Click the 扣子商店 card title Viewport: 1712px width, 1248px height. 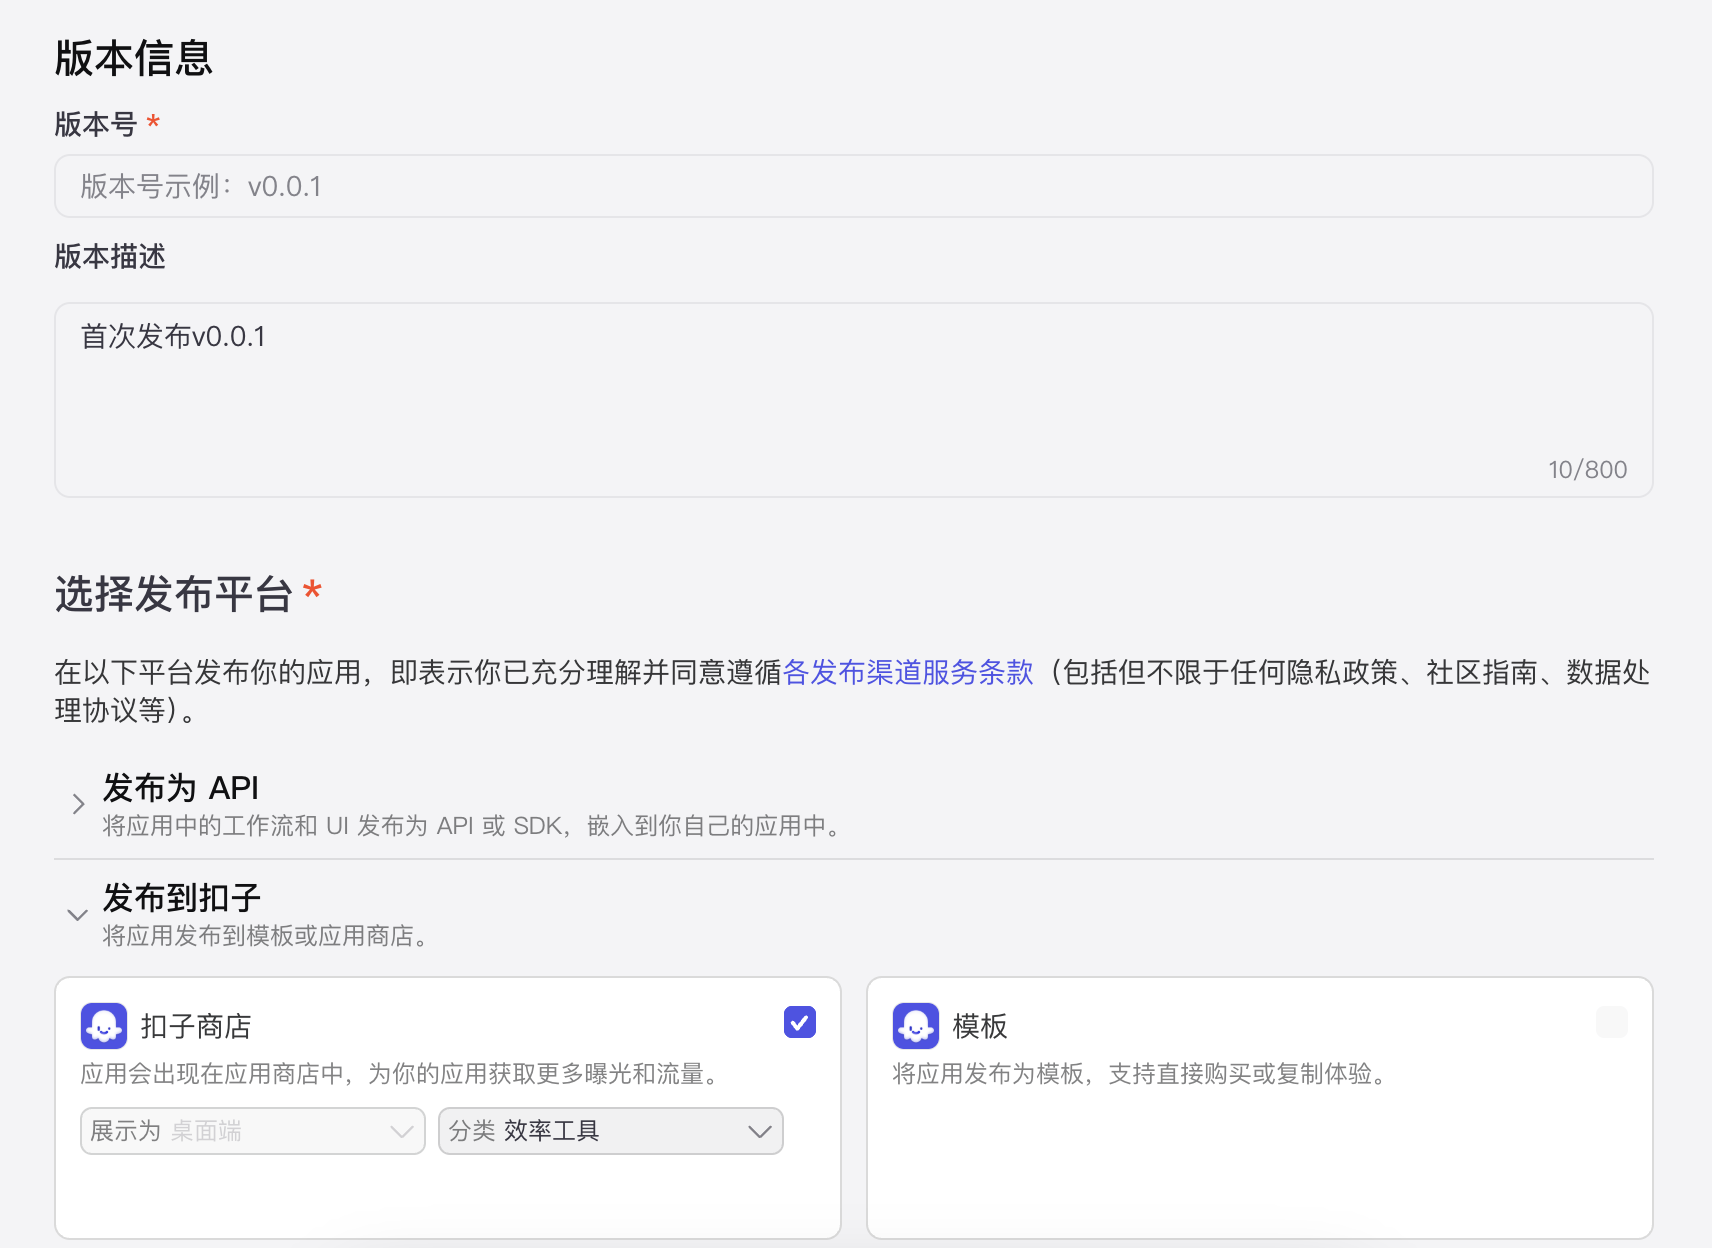point(196,1026)
